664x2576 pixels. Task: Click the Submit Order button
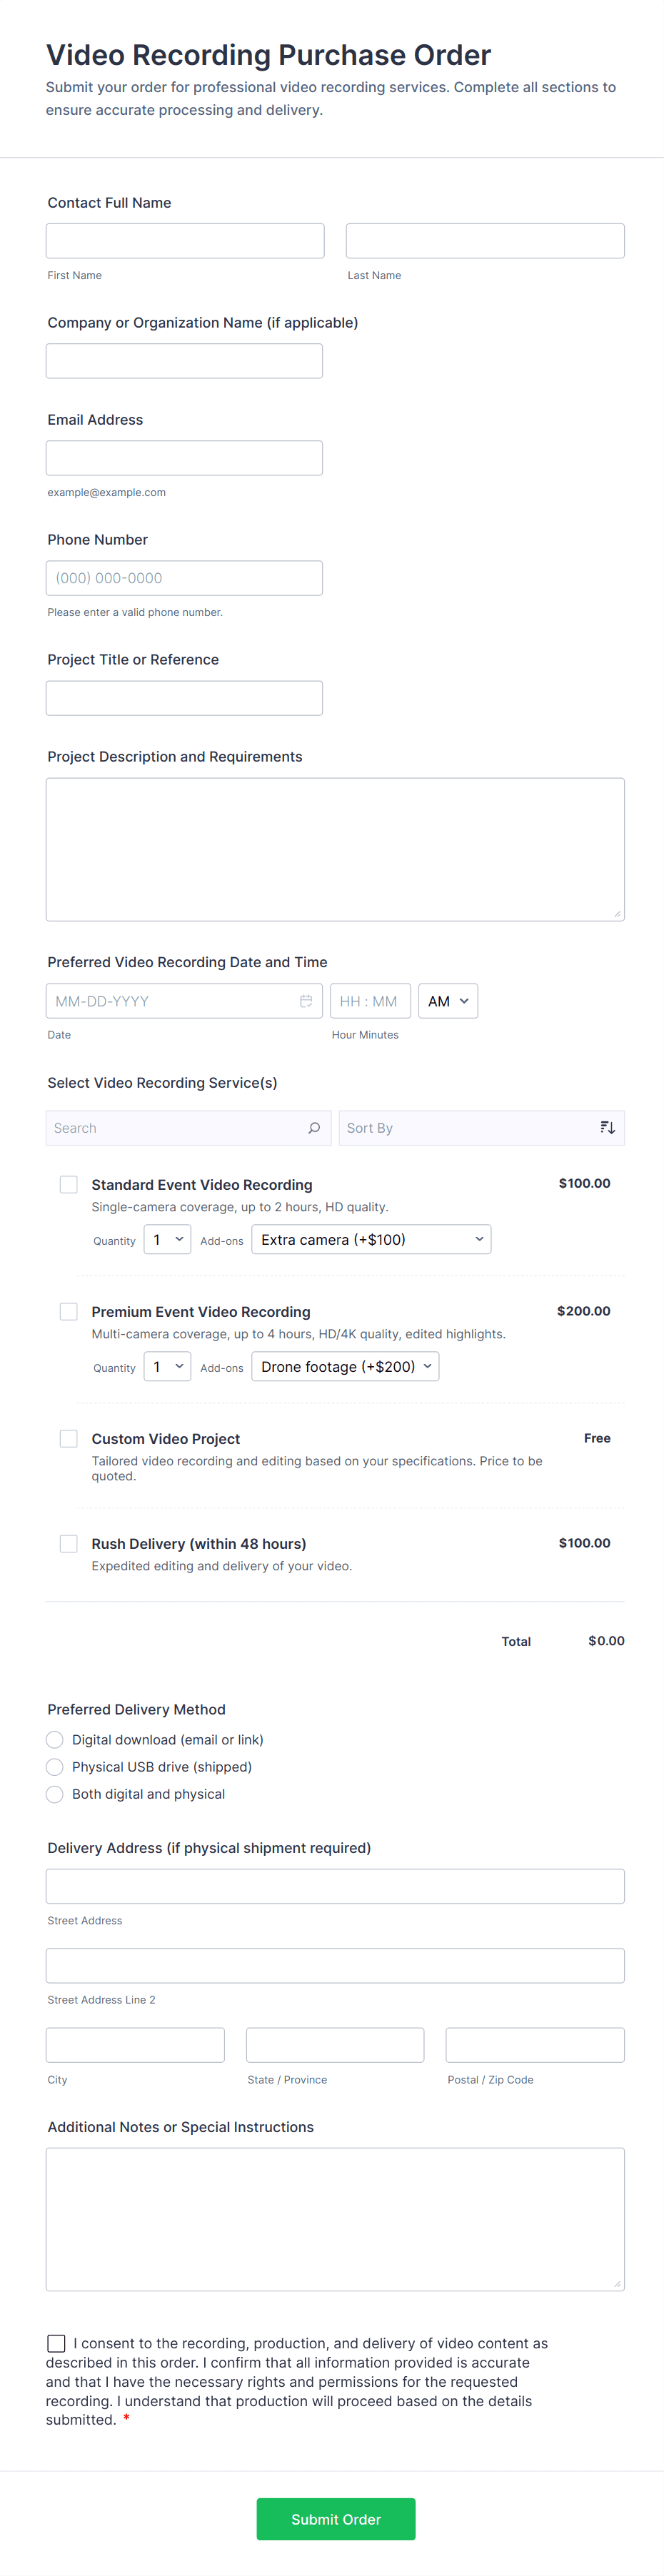336,2519
